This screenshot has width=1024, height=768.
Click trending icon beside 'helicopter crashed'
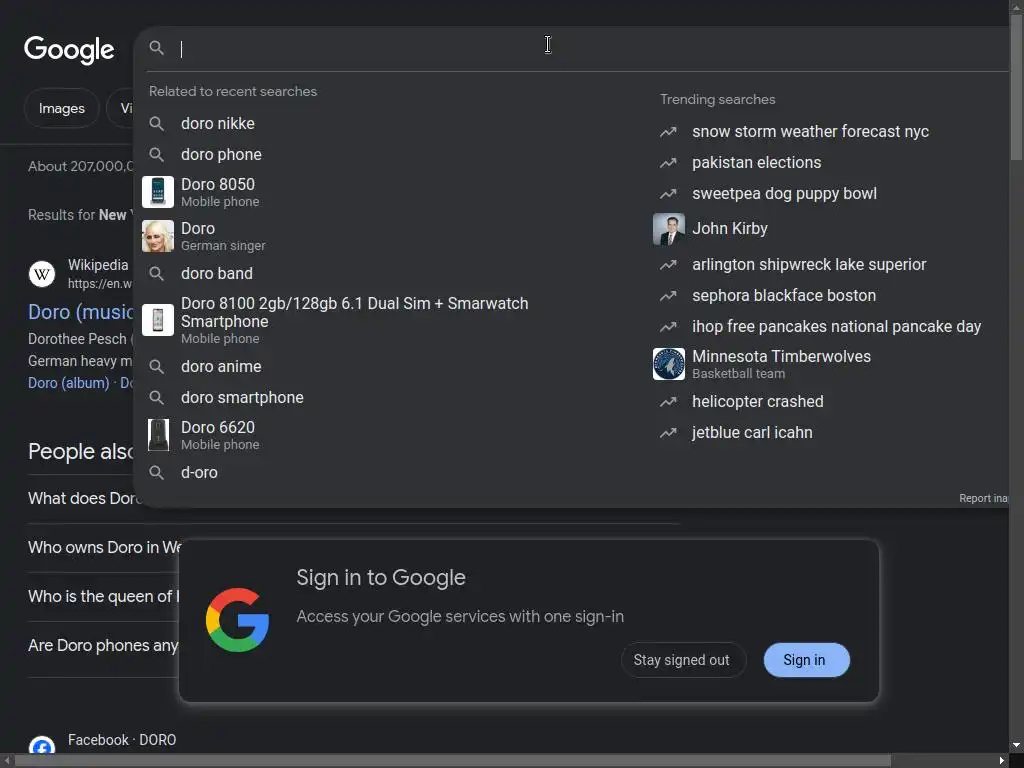point(668,402)
